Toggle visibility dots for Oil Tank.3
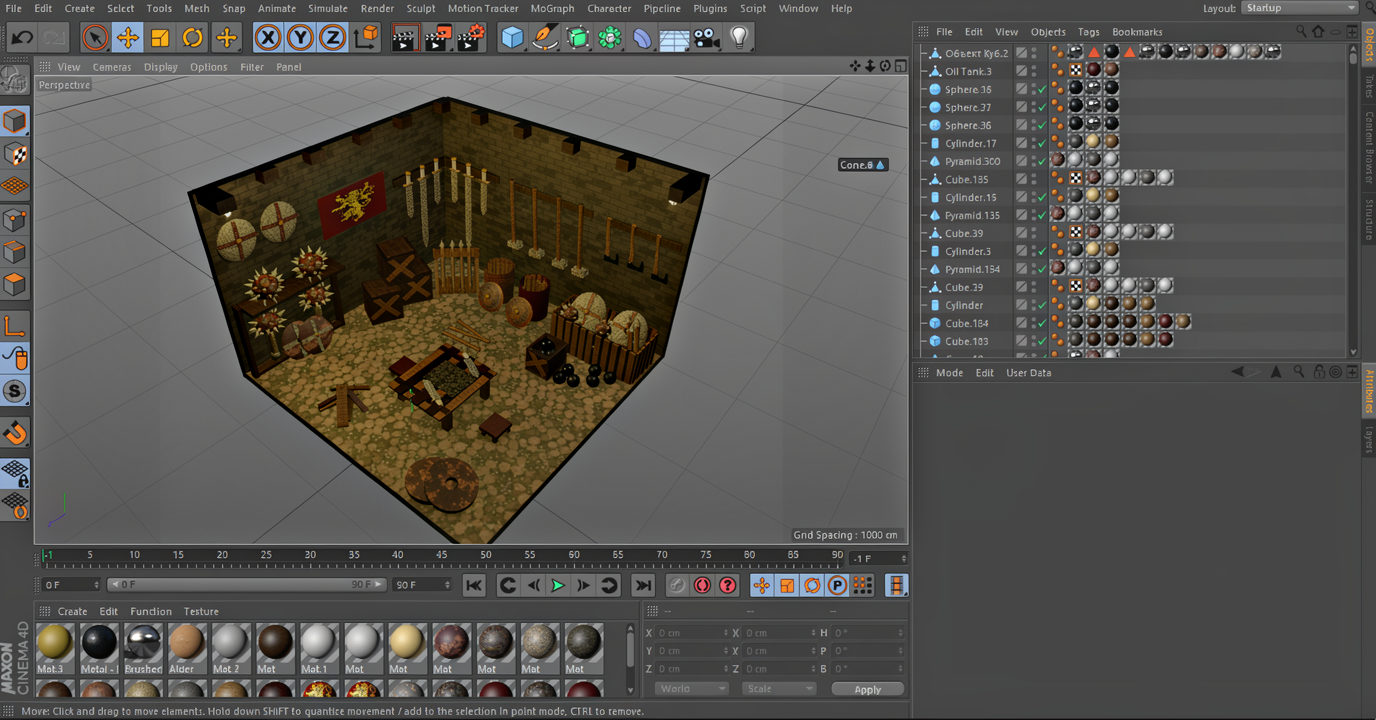 [1034, 71]
